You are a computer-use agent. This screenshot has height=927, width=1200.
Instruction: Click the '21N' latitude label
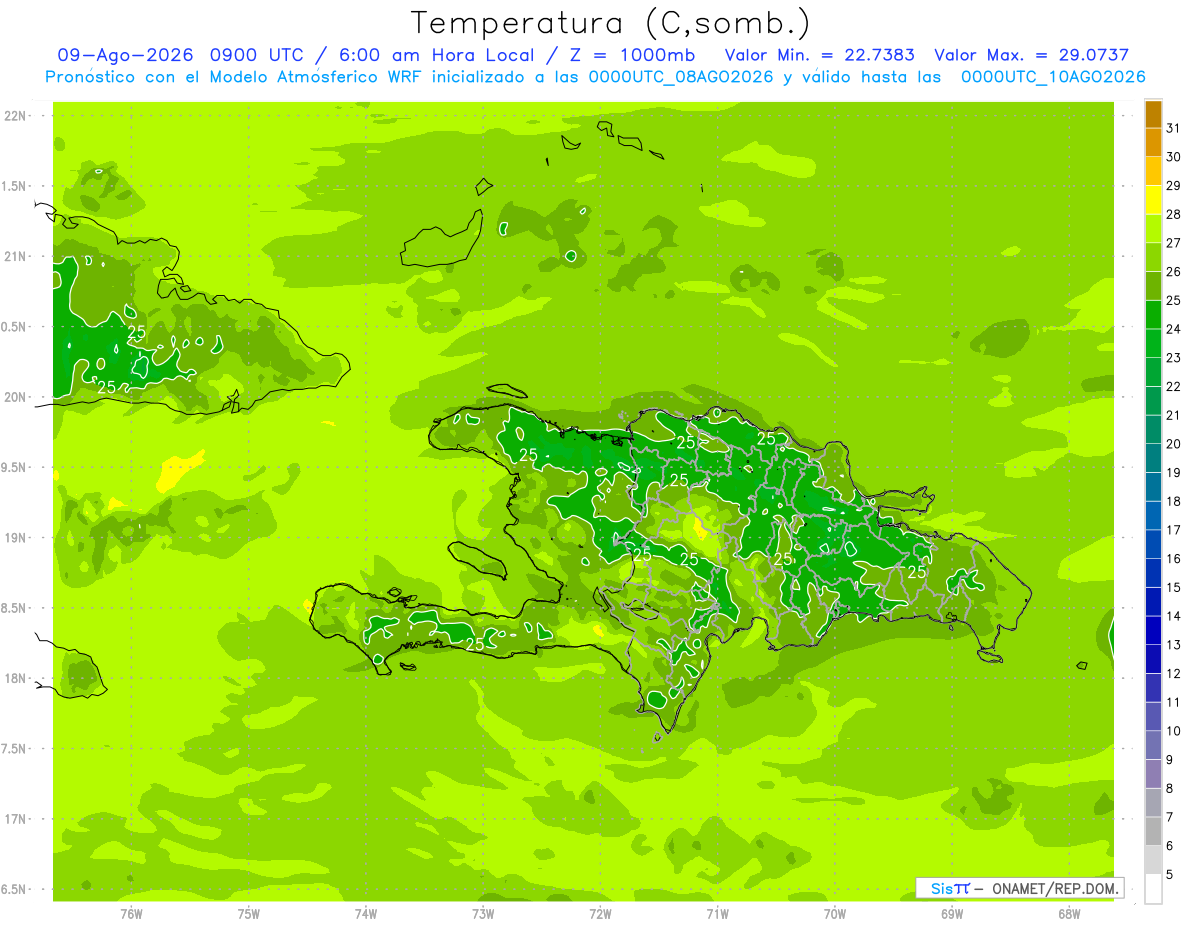point(15,256)
